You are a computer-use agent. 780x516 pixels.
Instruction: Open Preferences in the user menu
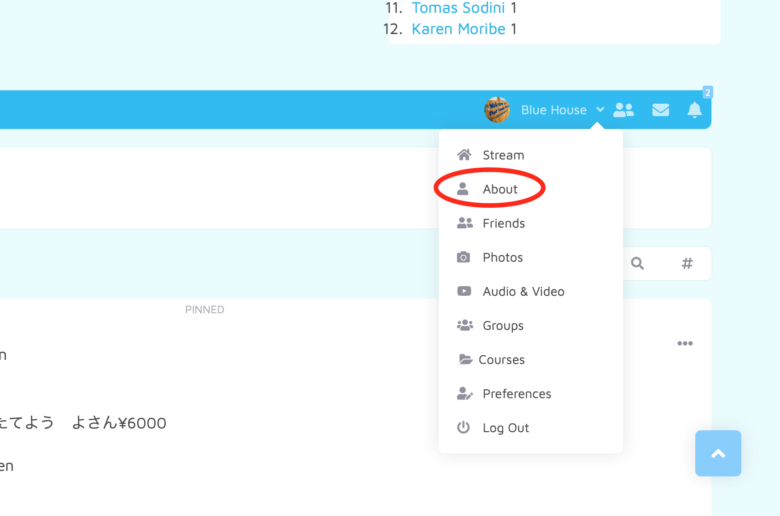point(516,393)
